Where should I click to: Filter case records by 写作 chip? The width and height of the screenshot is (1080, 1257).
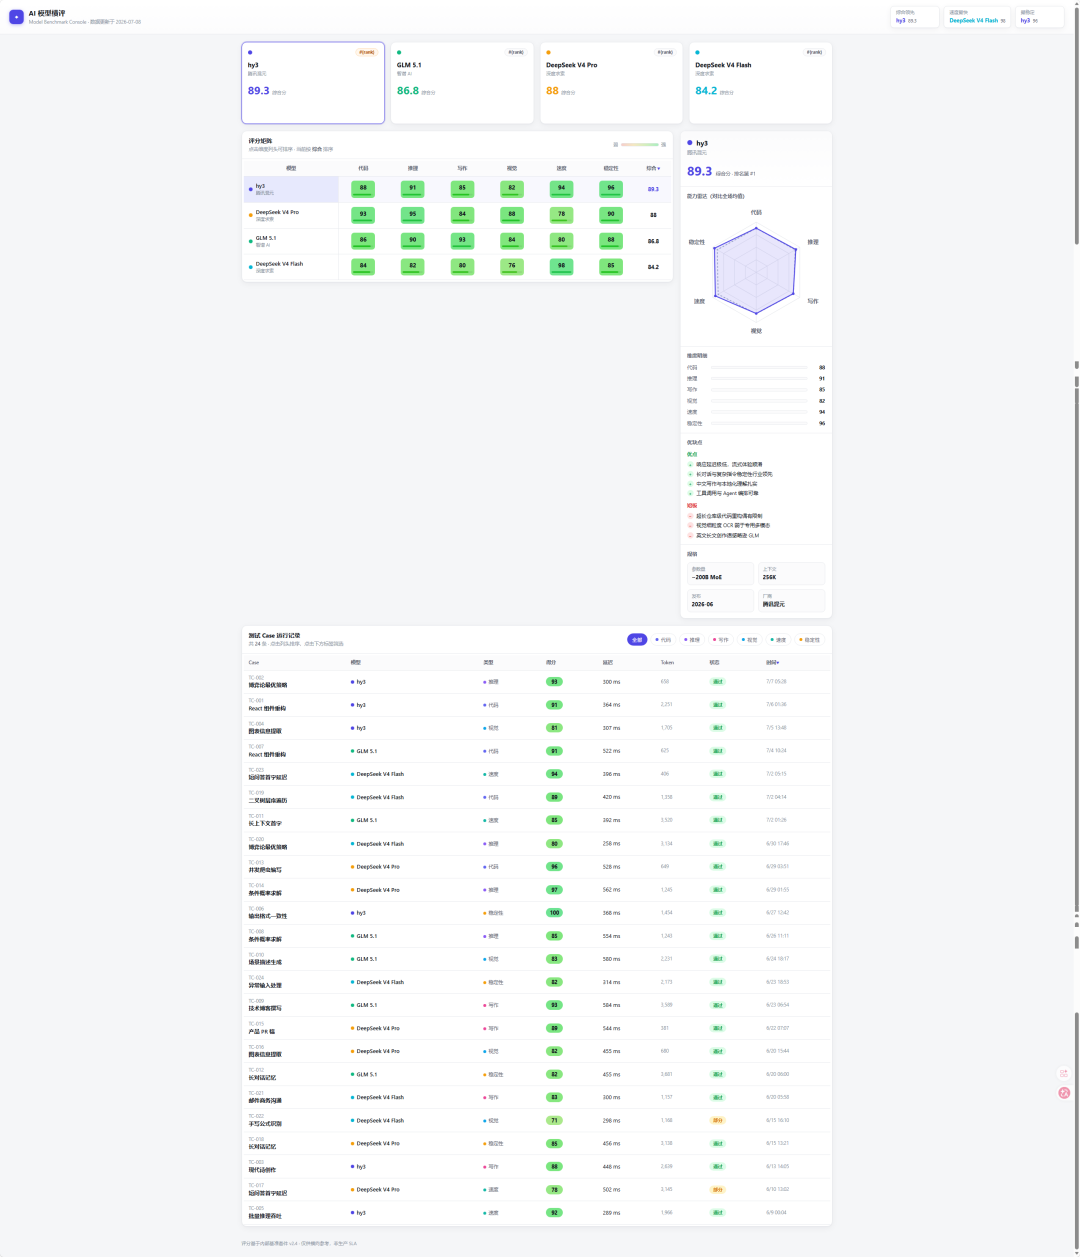tap(721, 639)
